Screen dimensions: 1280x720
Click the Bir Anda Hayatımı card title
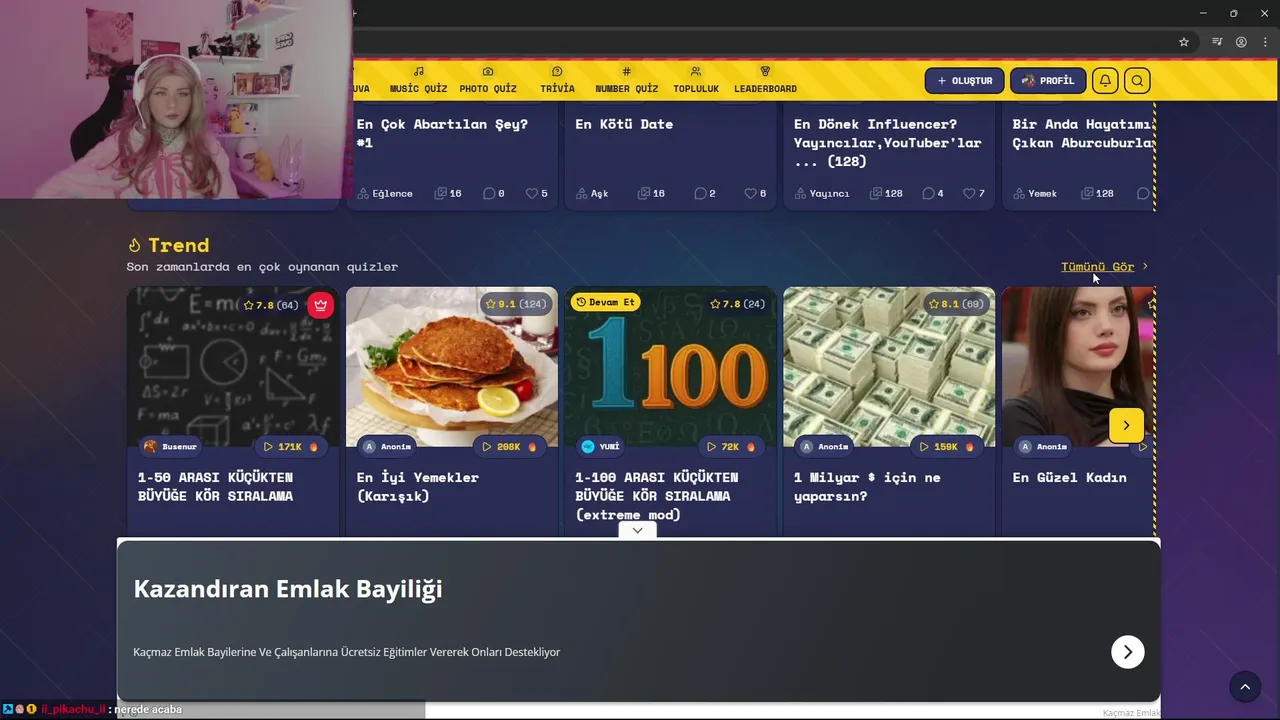[x=1083, y=133]
